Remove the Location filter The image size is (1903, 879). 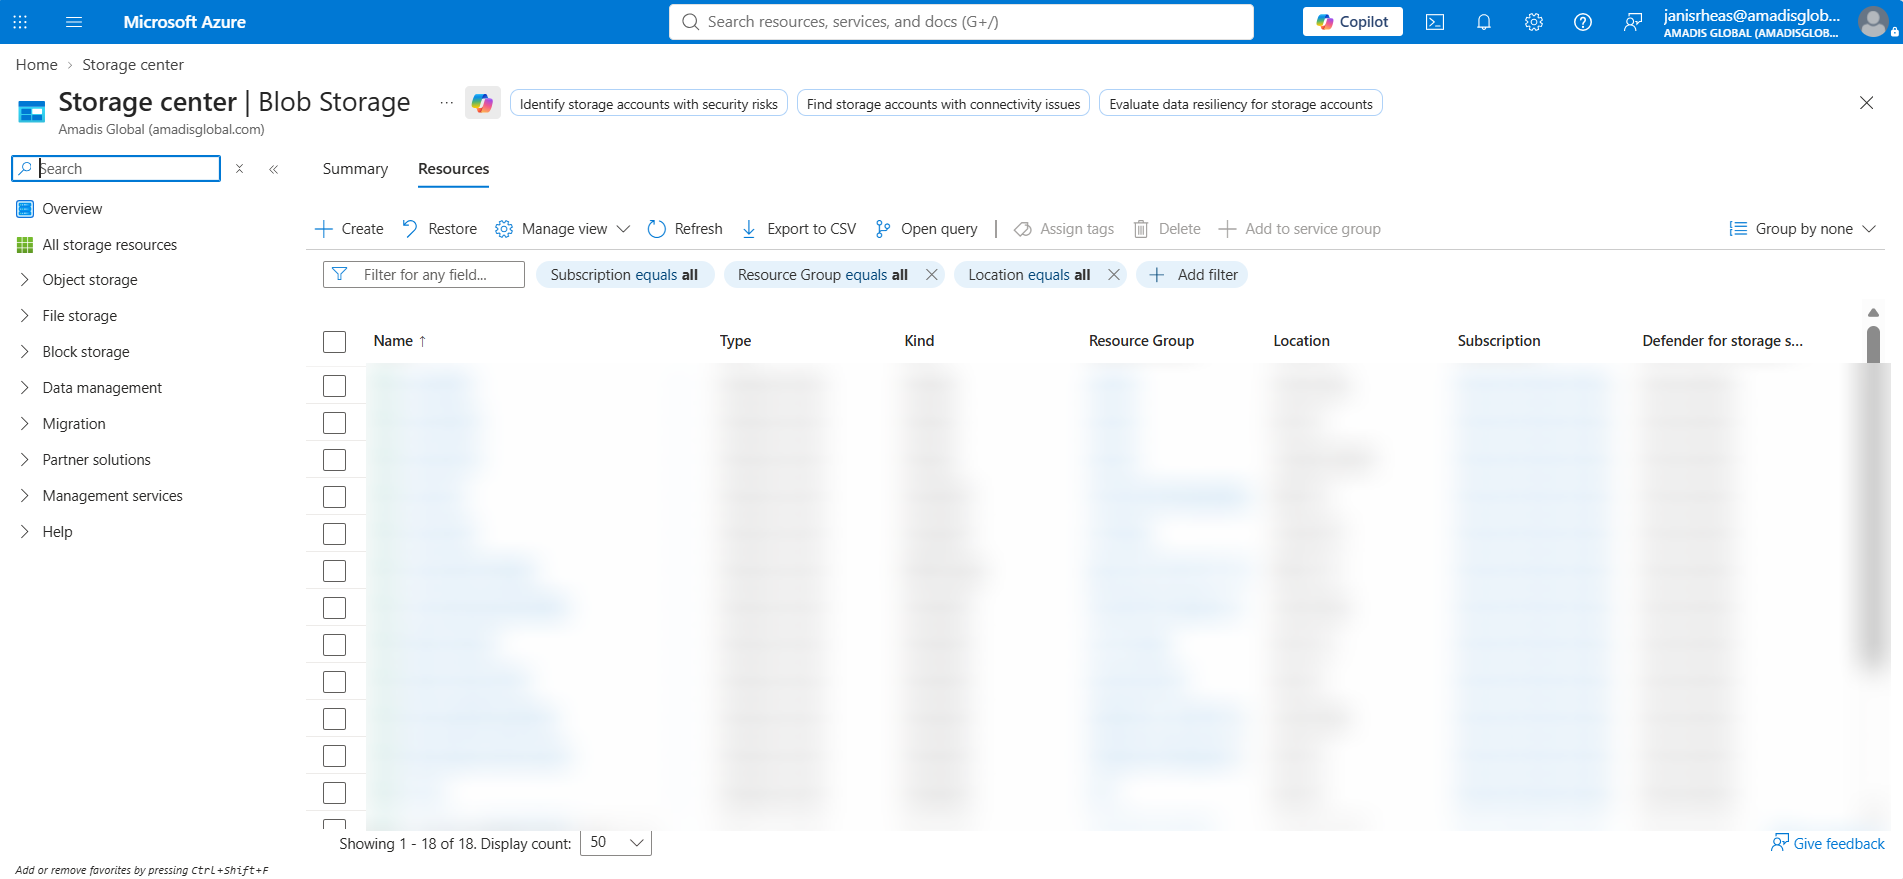point(1114,275)
